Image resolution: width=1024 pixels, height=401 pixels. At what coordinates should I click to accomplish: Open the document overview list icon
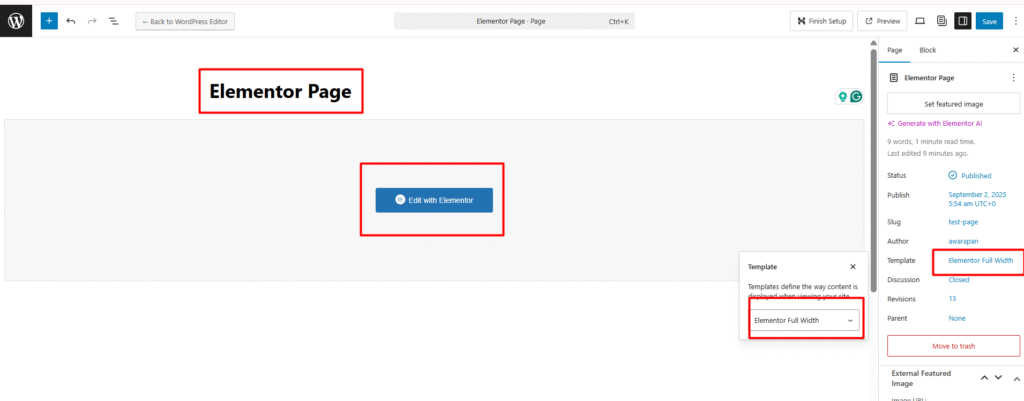pos(113,20)
